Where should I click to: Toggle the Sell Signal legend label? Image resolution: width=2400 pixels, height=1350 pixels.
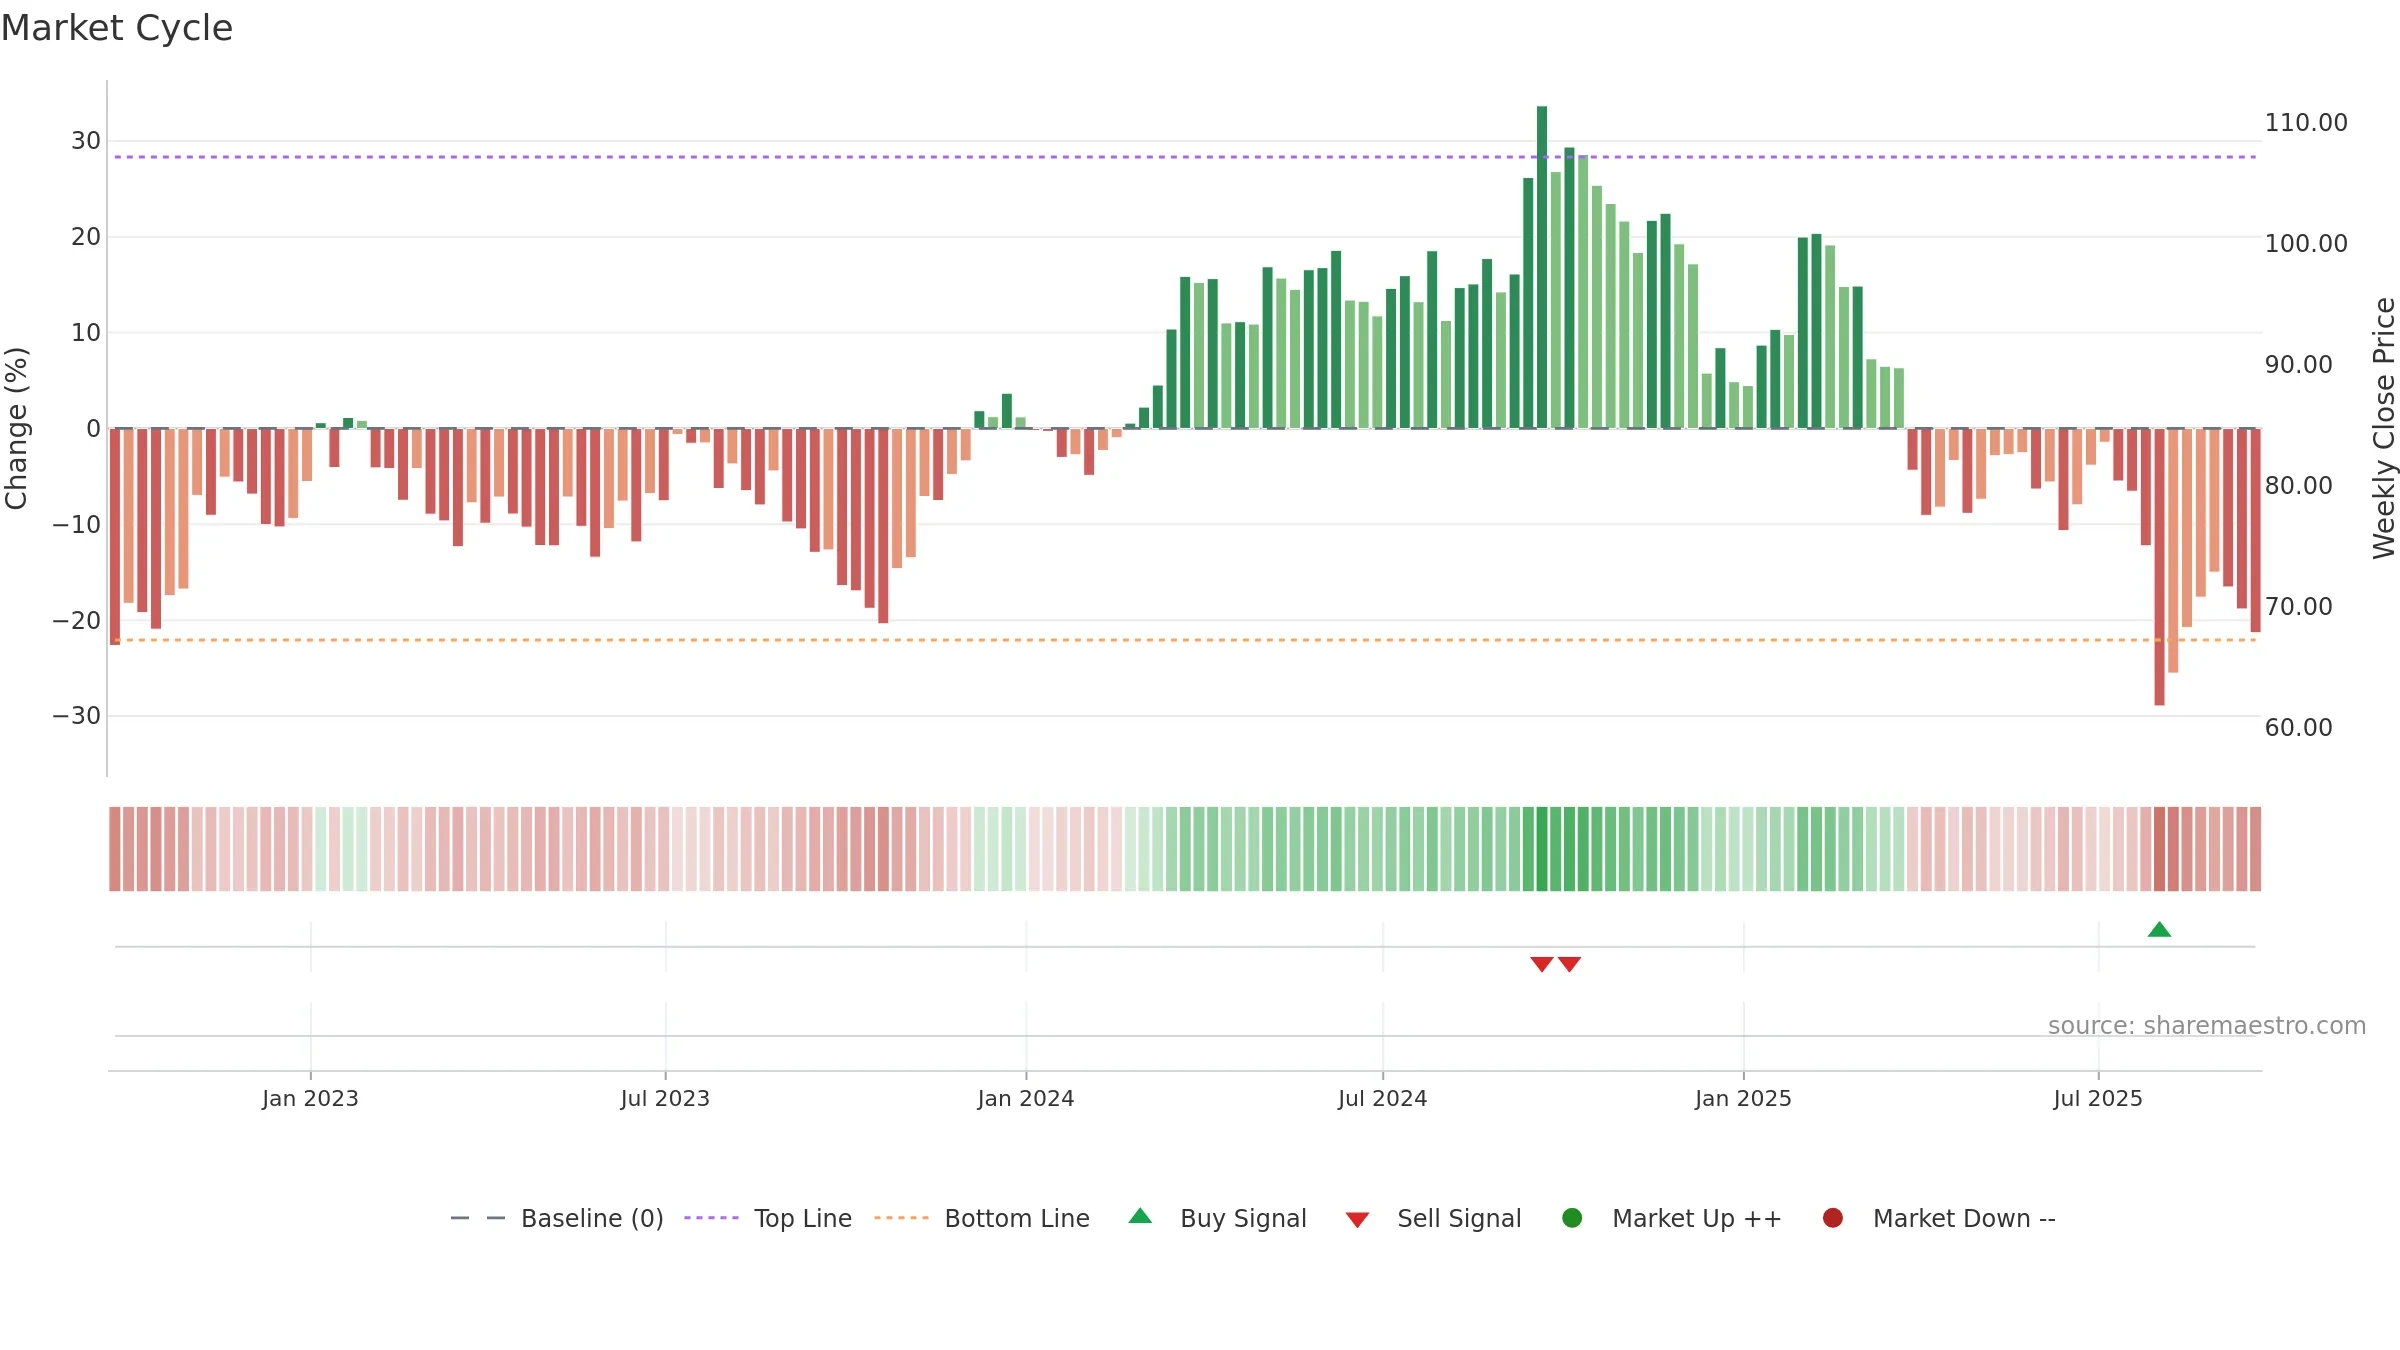1459,1218
